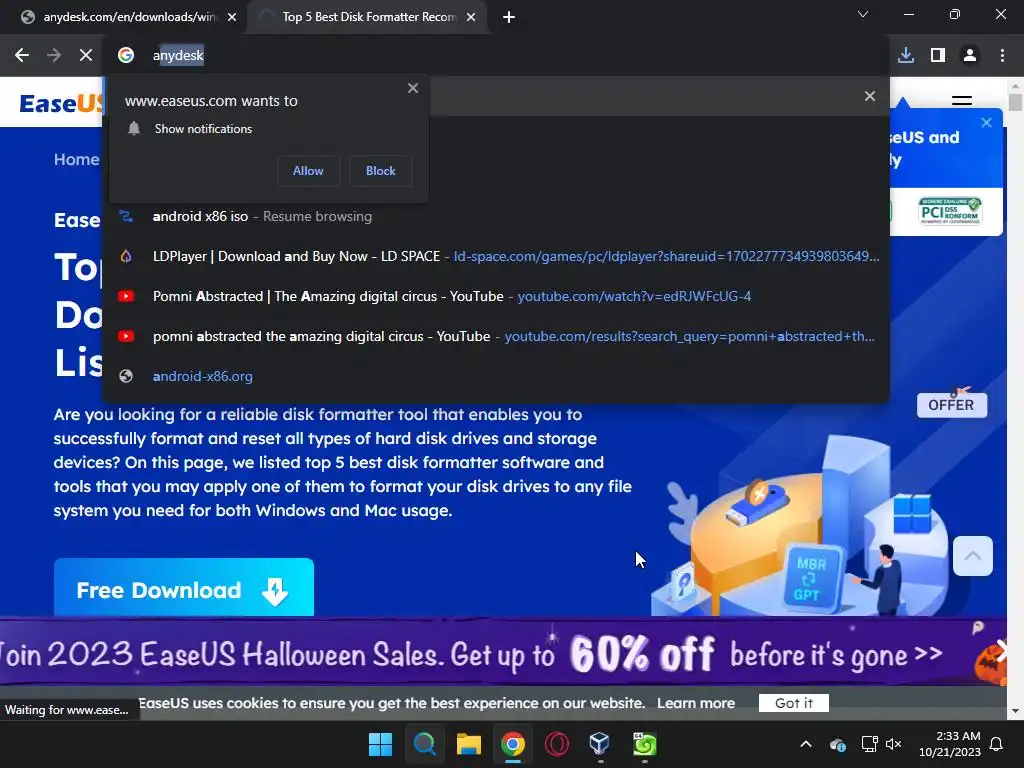Go back using the browser back arrow
The height and width of the screenshot is (768, 1024).
[22, 56]
